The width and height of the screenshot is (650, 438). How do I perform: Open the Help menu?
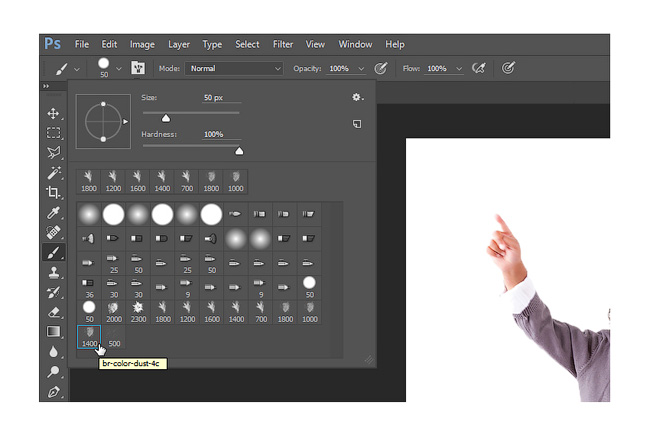[395, 44]
